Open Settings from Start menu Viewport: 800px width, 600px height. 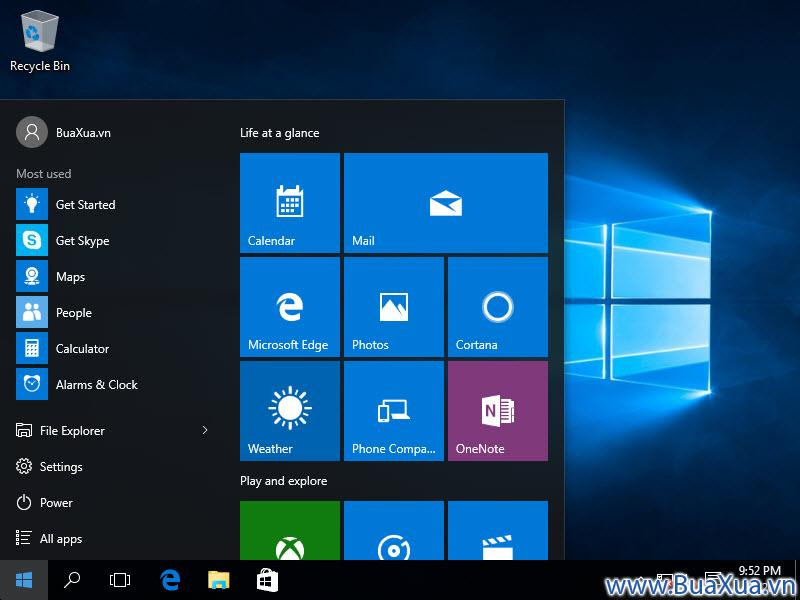click(x=60, y=467)
